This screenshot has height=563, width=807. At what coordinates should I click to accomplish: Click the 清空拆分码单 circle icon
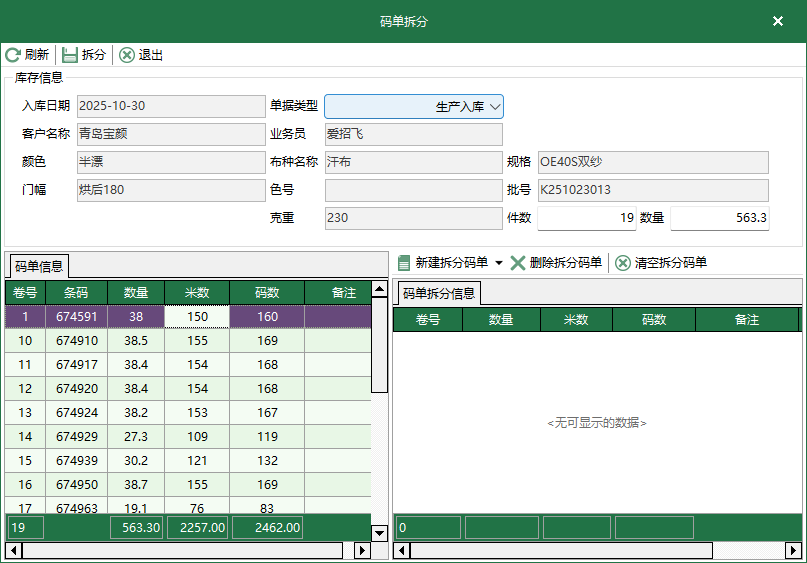[x=623, y=263]
